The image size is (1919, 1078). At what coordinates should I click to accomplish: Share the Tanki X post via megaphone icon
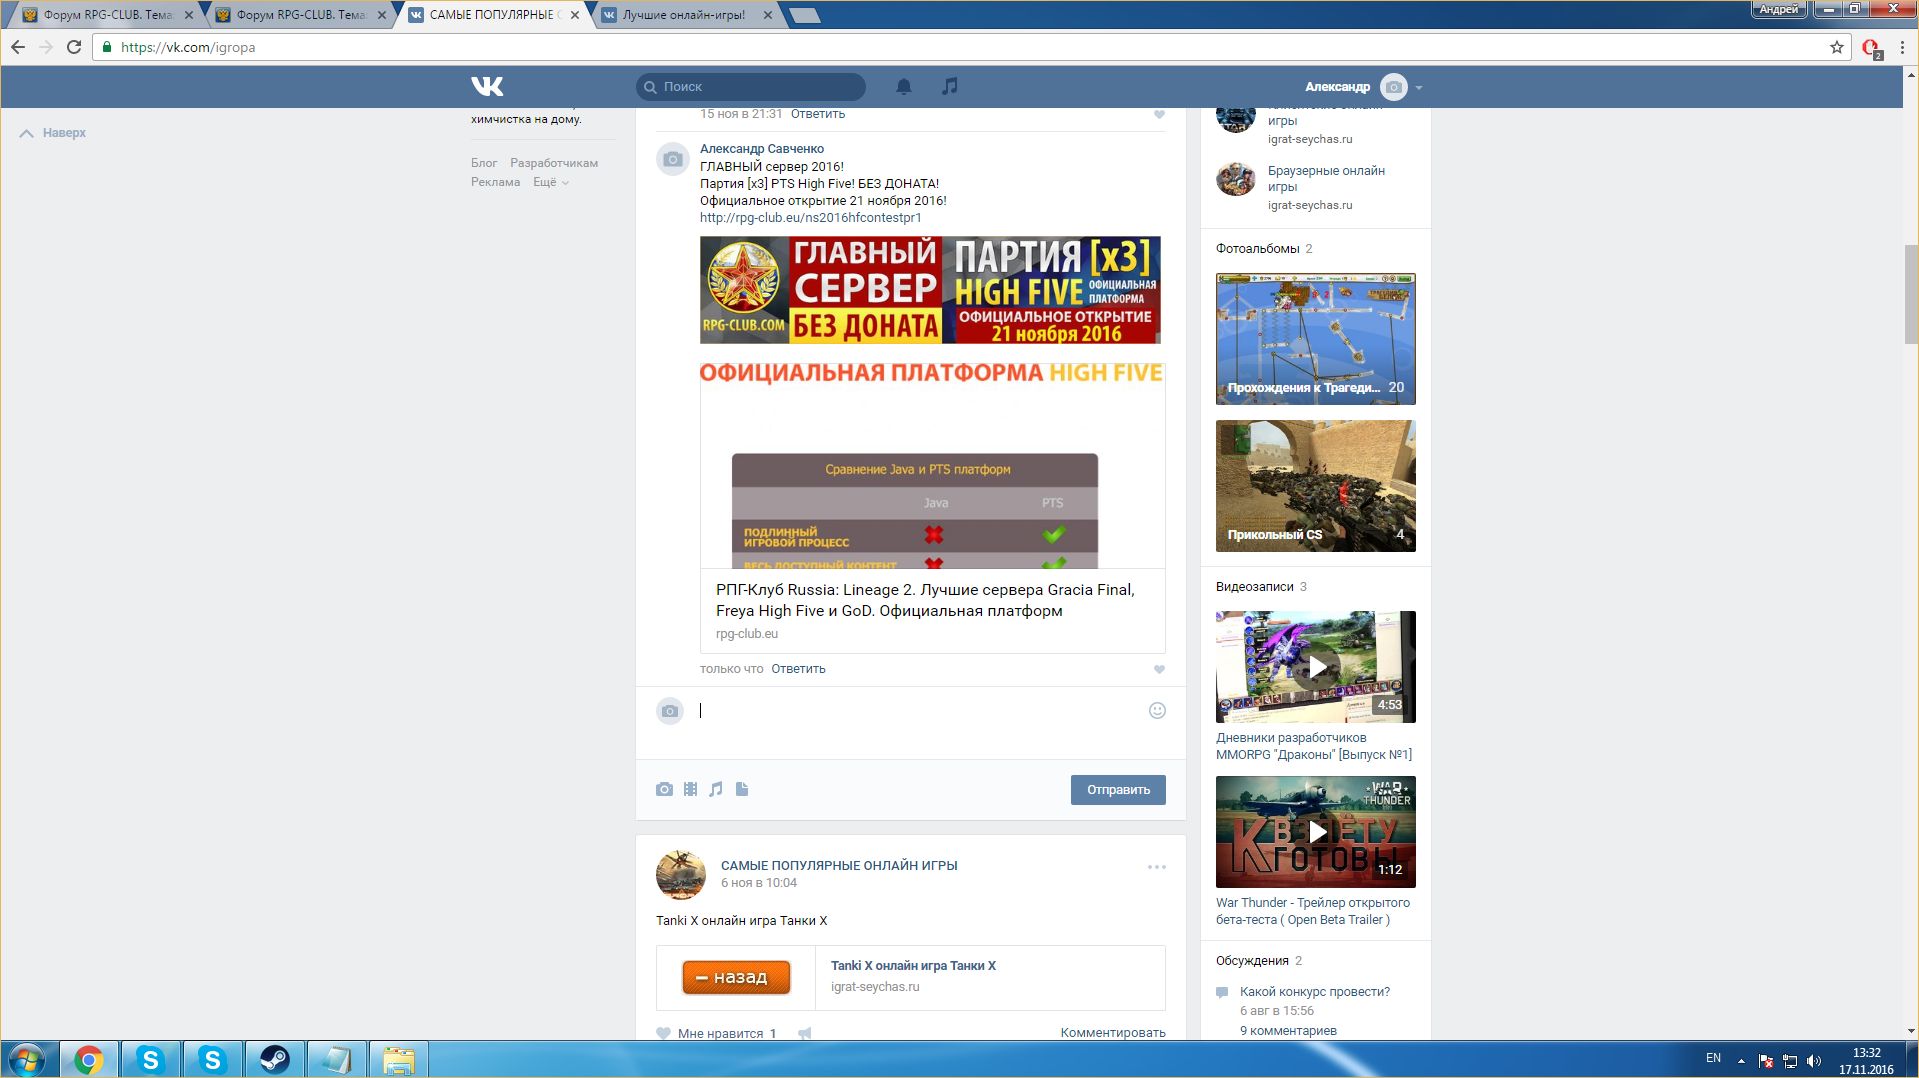[x=804, y=1033]
